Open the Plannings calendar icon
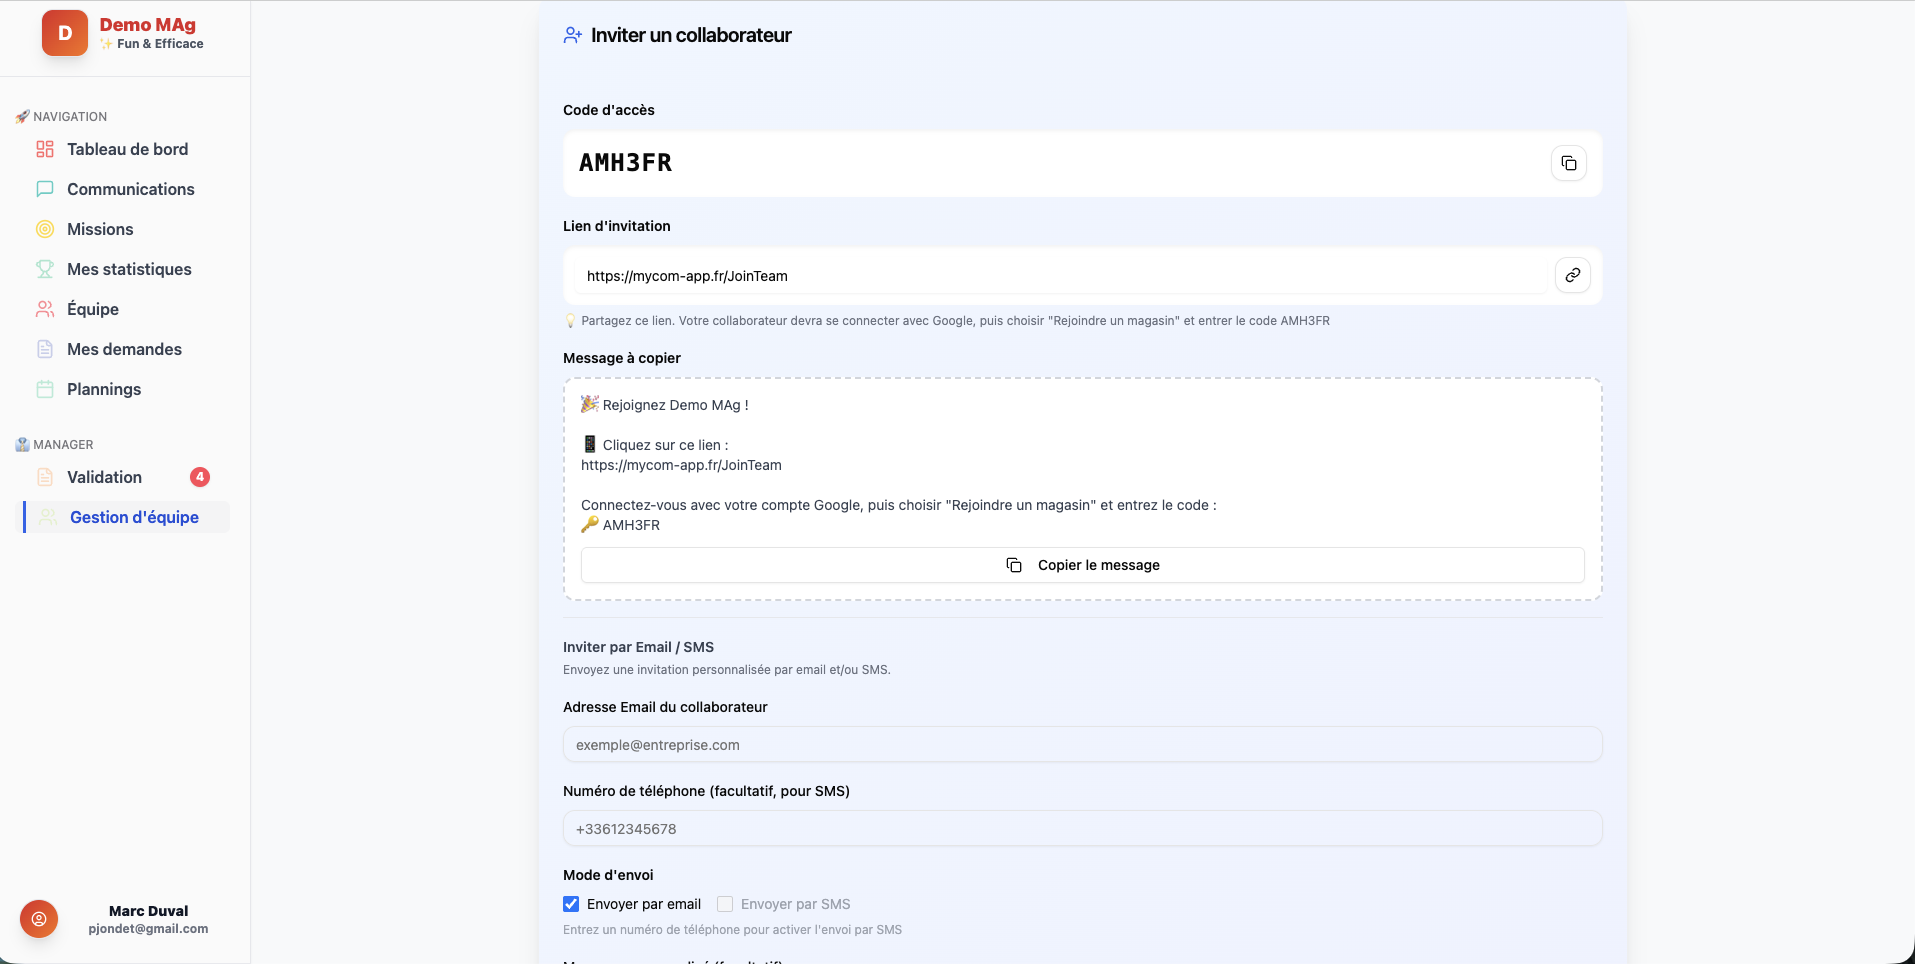The height and width of the screenshot is (964, 1915). 45,389
